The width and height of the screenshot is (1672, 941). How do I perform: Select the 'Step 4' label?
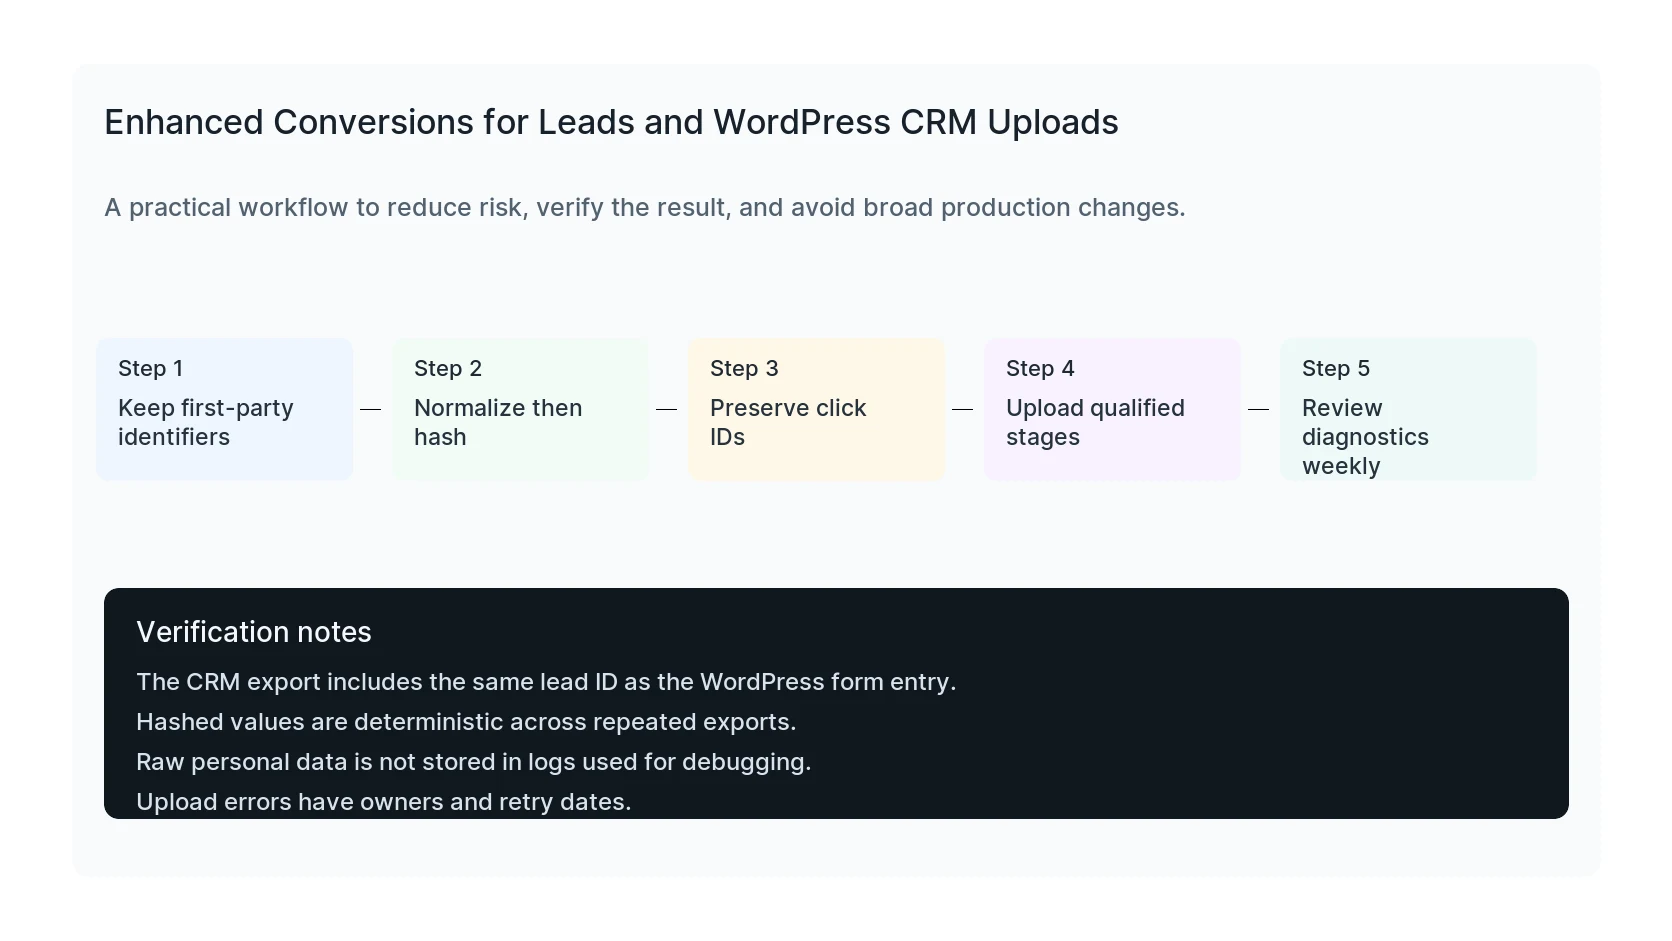pos(1040,368)
